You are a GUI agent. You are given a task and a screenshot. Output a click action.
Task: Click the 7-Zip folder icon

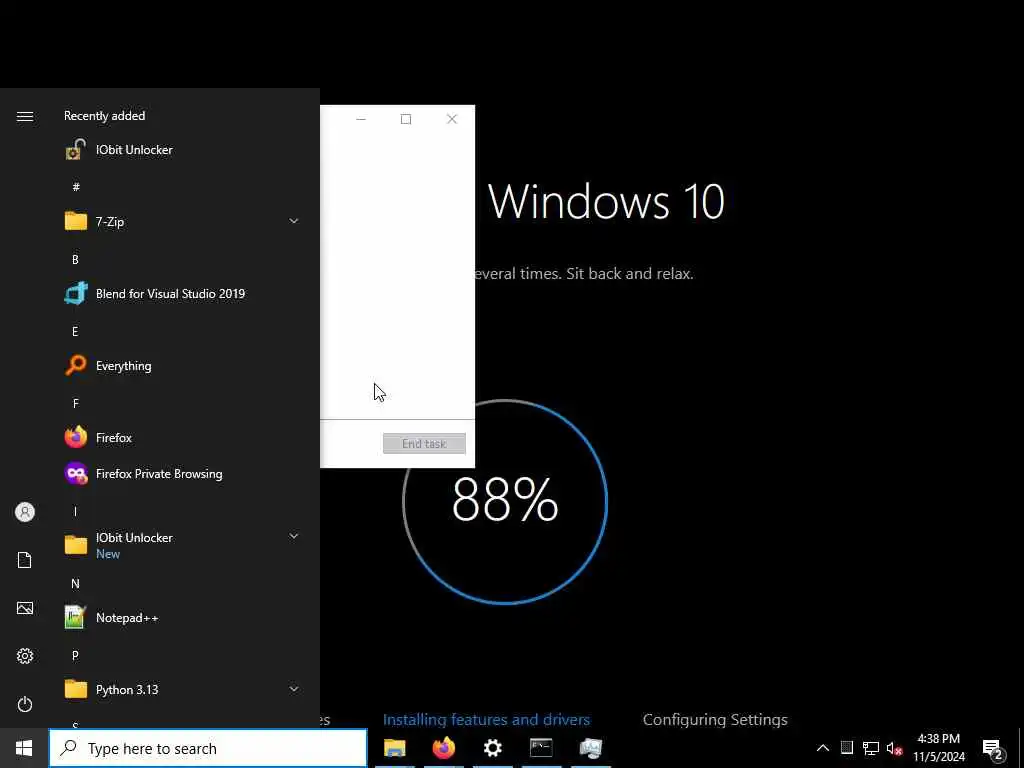(x=76, y=221)
